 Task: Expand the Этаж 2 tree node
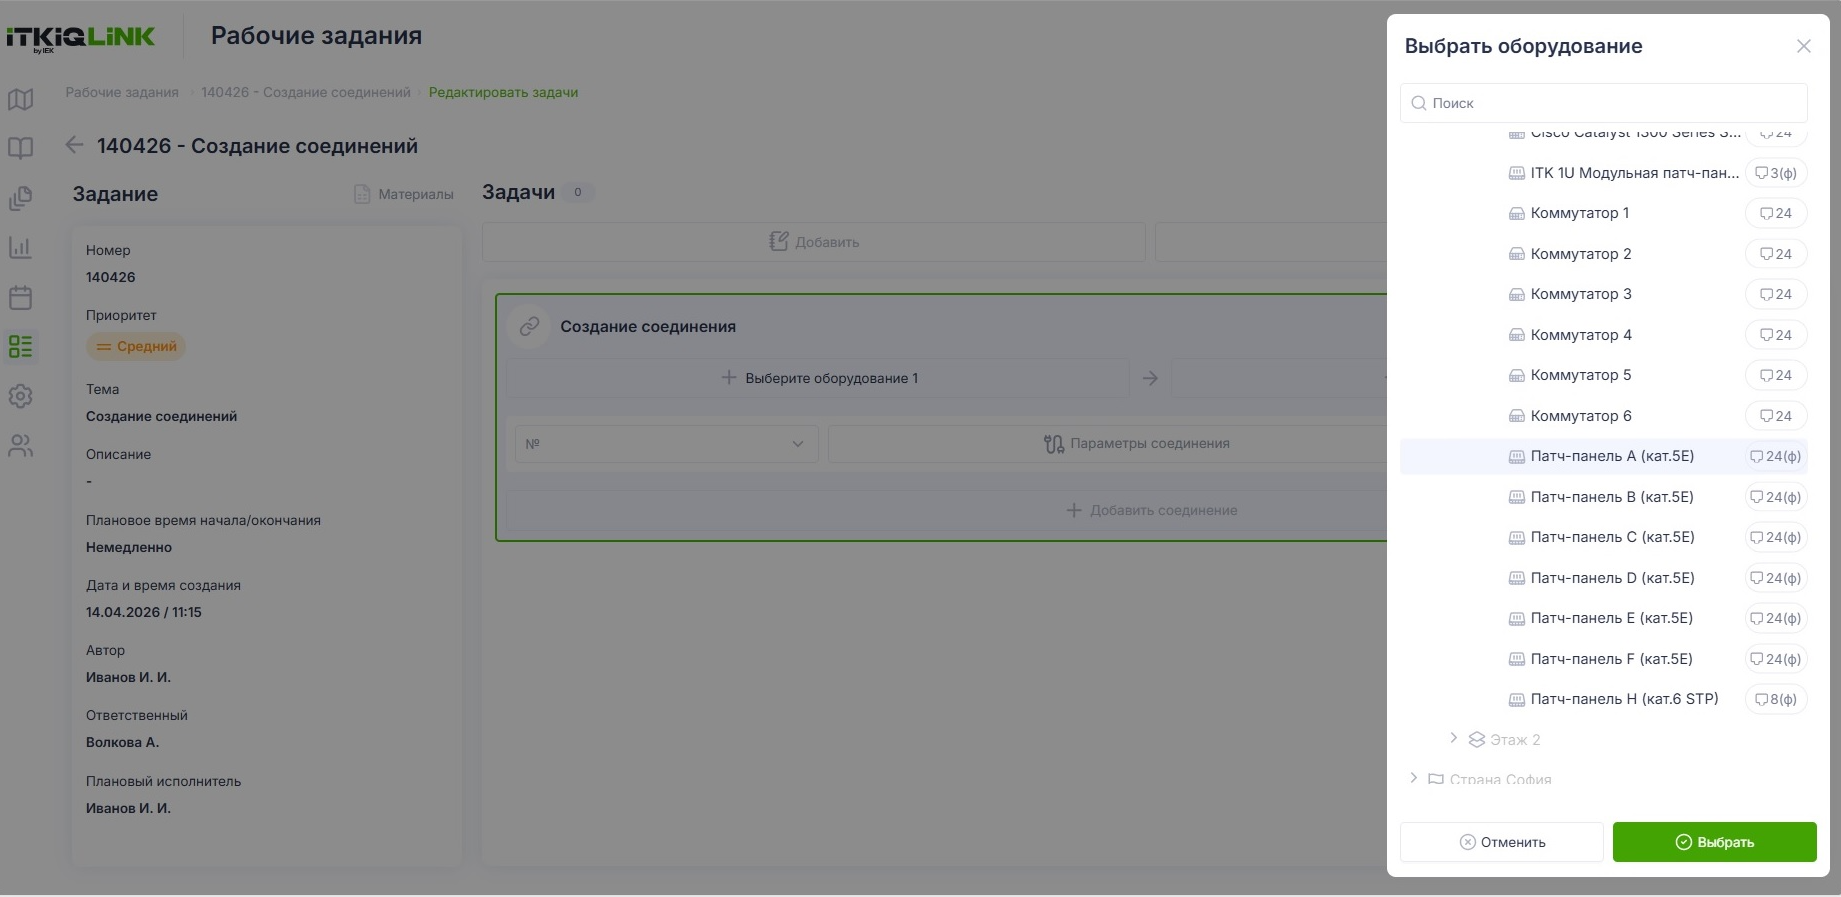(1453, 738)
